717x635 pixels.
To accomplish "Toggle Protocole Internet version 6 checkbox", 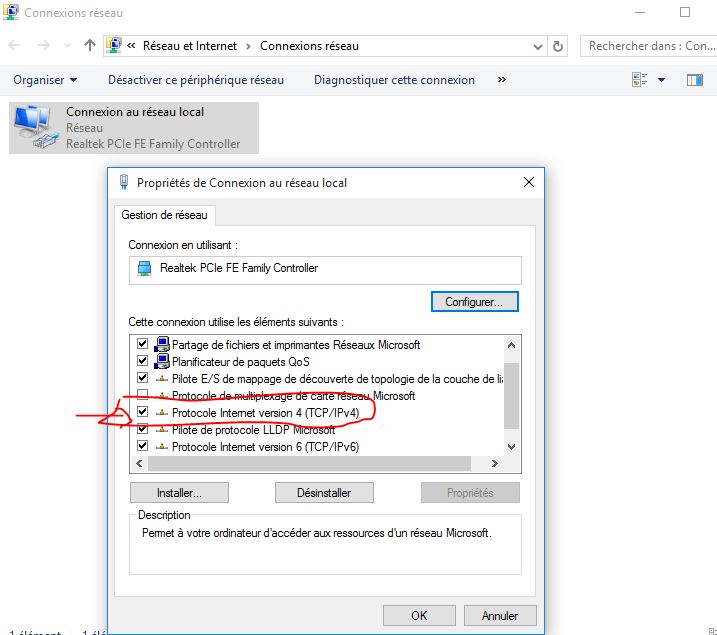I will [142, 446].
